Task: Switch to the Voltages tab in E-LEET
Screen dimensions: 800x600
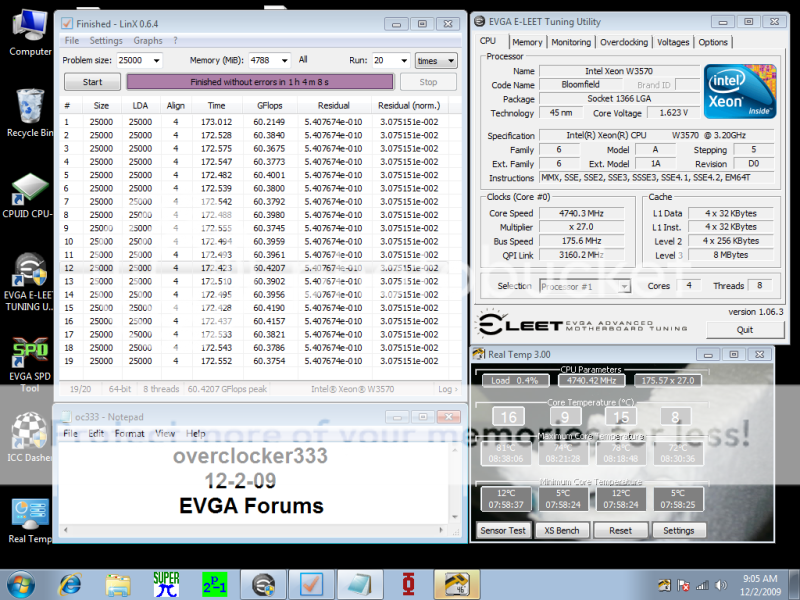Action: click(x=673, y=42)
